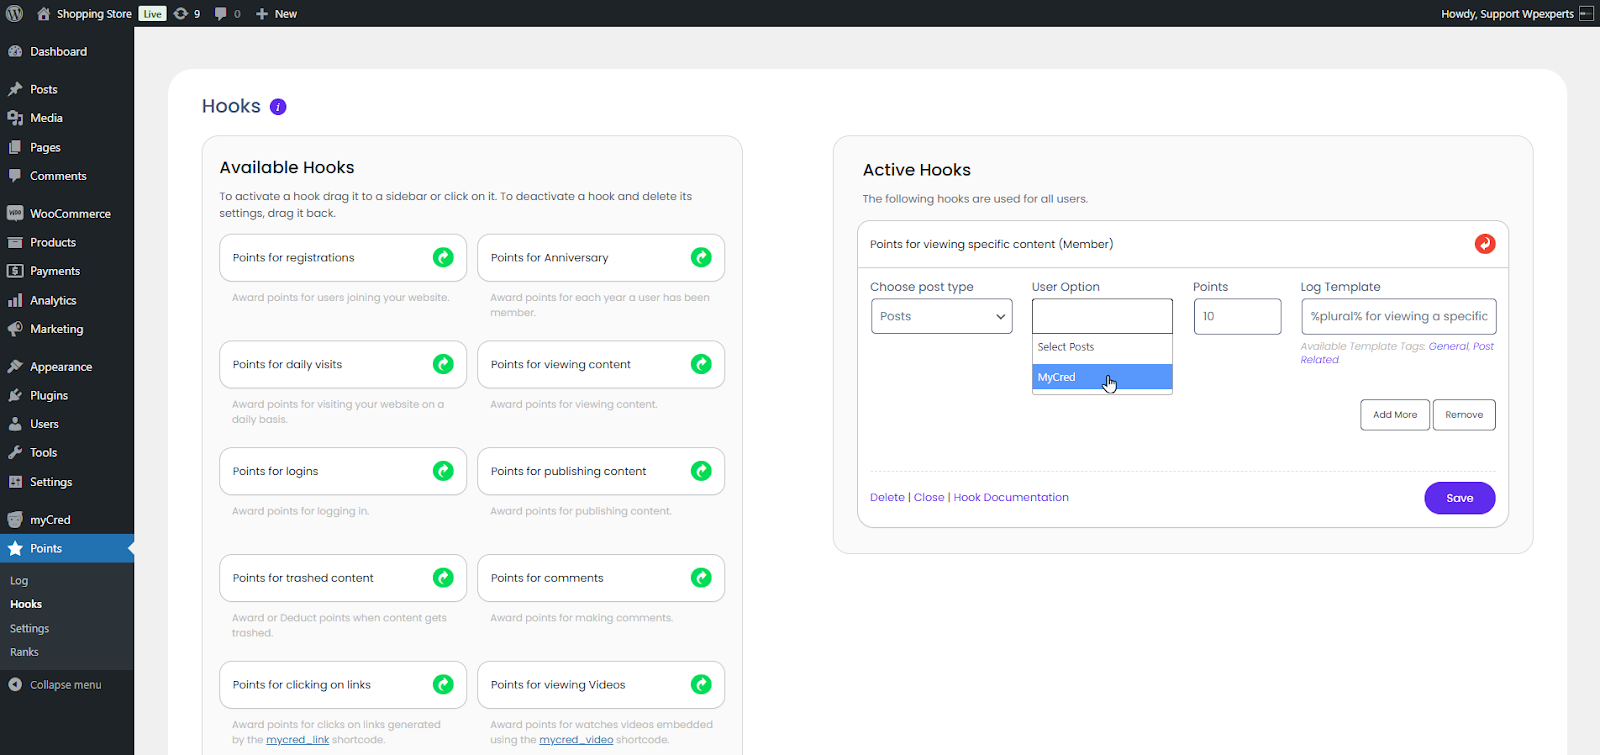Open WooCommerce in the sidebar menu
1600x755 pixels.
70,214
